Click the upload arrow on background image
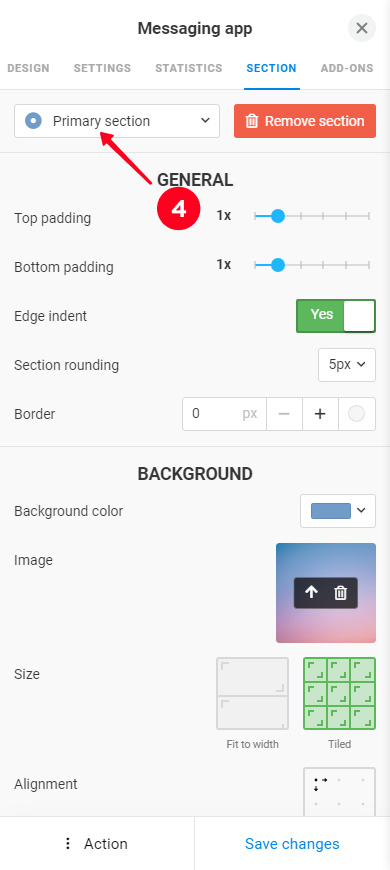The image size is (390, 870). (x=311, y=593)
